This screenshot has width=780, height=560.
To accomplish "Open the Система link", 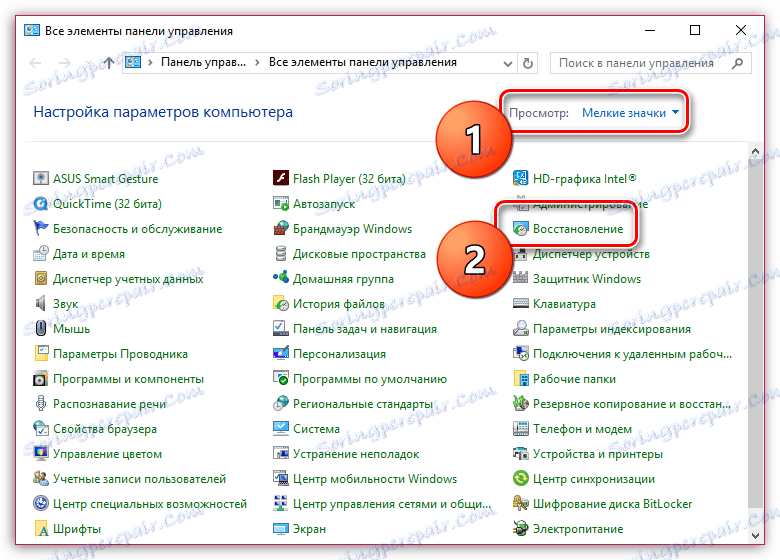I will [316, 429].
